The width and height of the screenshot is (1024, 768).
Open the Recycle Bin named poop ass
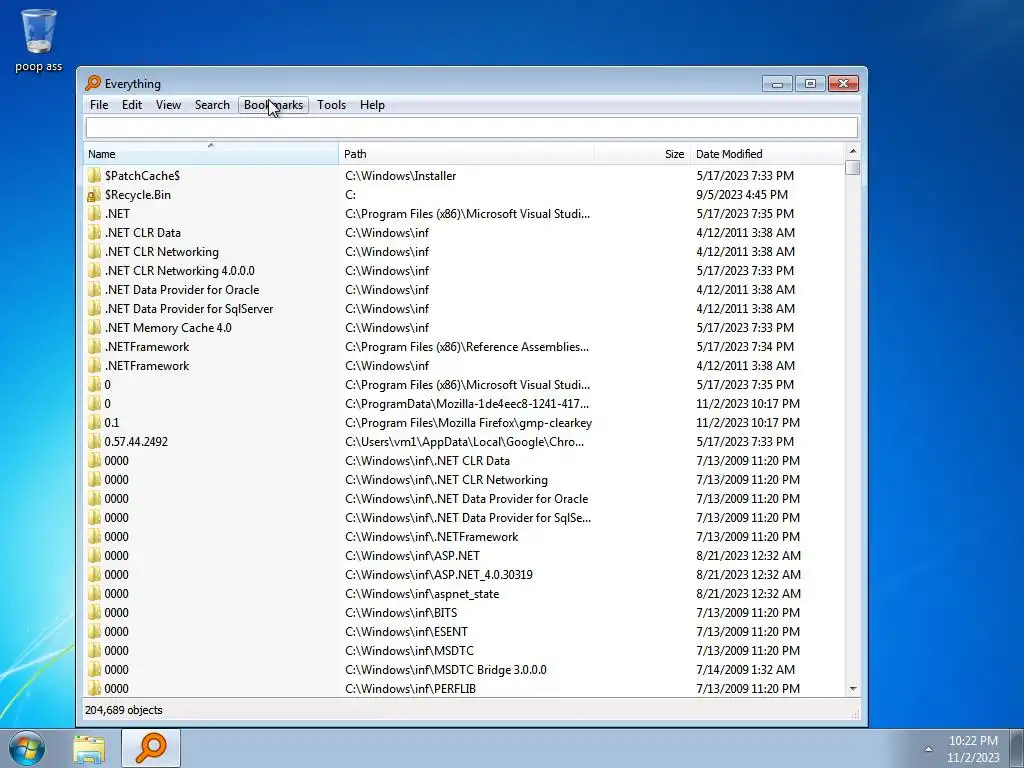39,40
